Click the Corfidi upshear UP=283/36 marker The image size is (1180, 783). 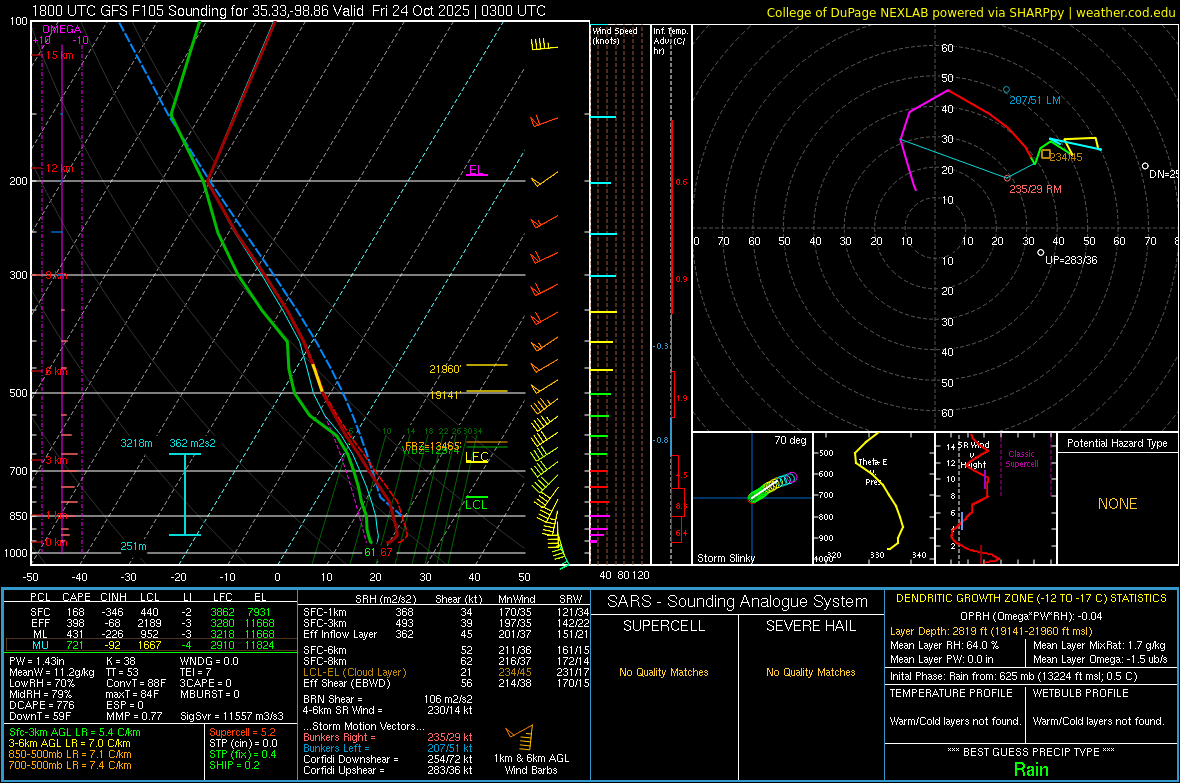1041,252
